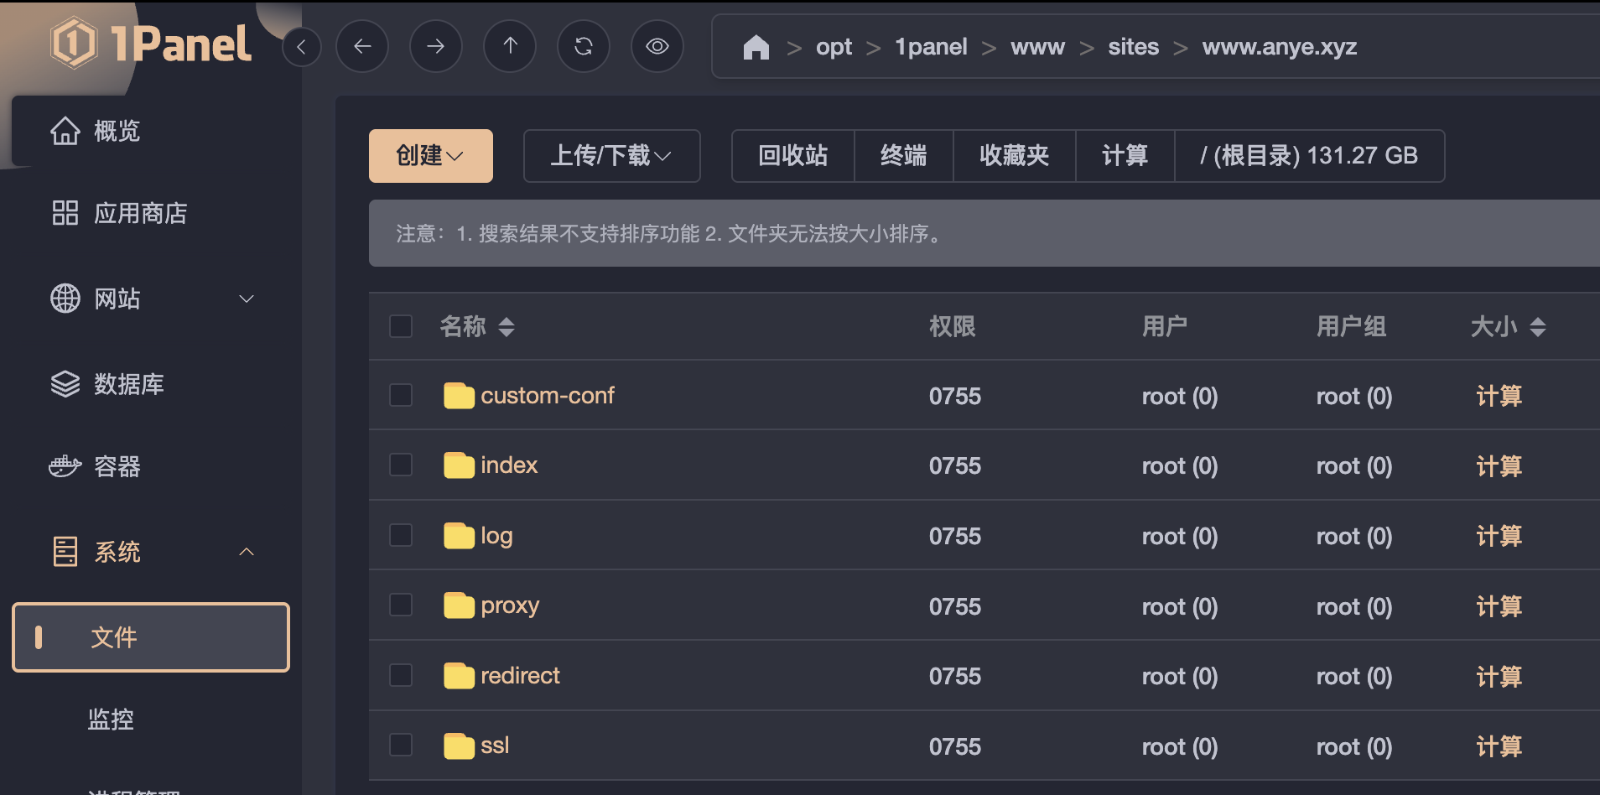Switch to the 应用商店 page
The image size is (1600, 795).
(140, 213)
